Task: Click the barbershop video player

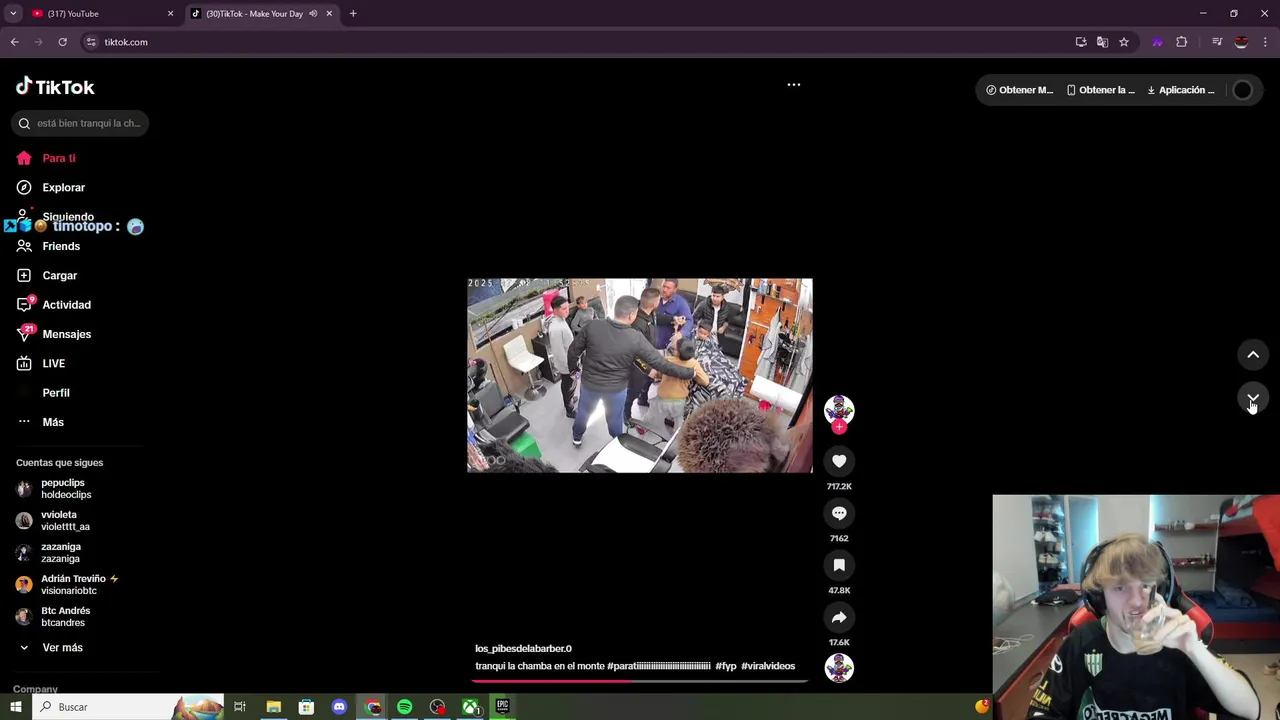Action: point(640,375)
